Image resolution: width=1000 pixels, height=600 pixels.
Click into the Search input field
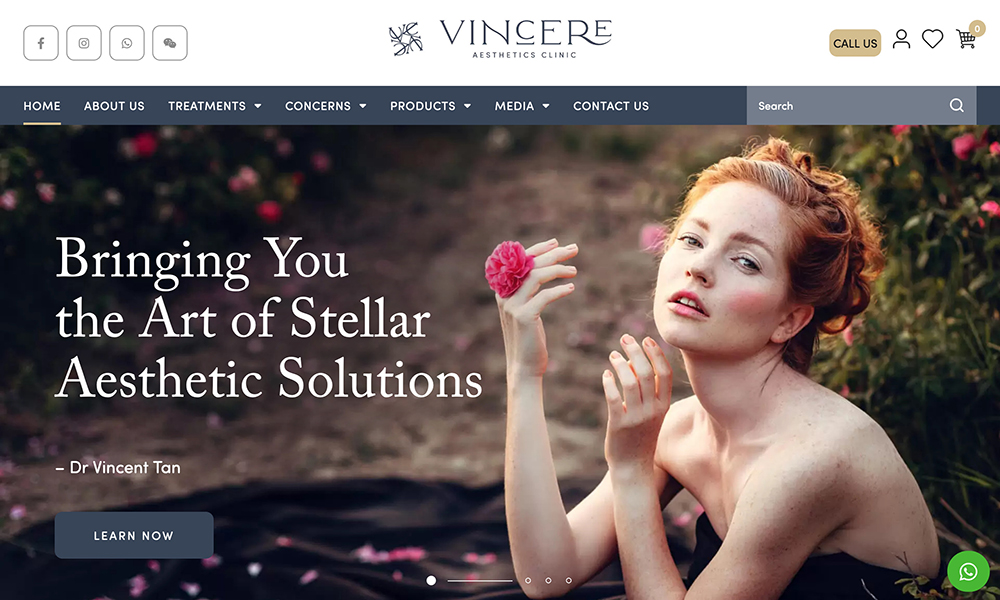(x=848, y=106)
